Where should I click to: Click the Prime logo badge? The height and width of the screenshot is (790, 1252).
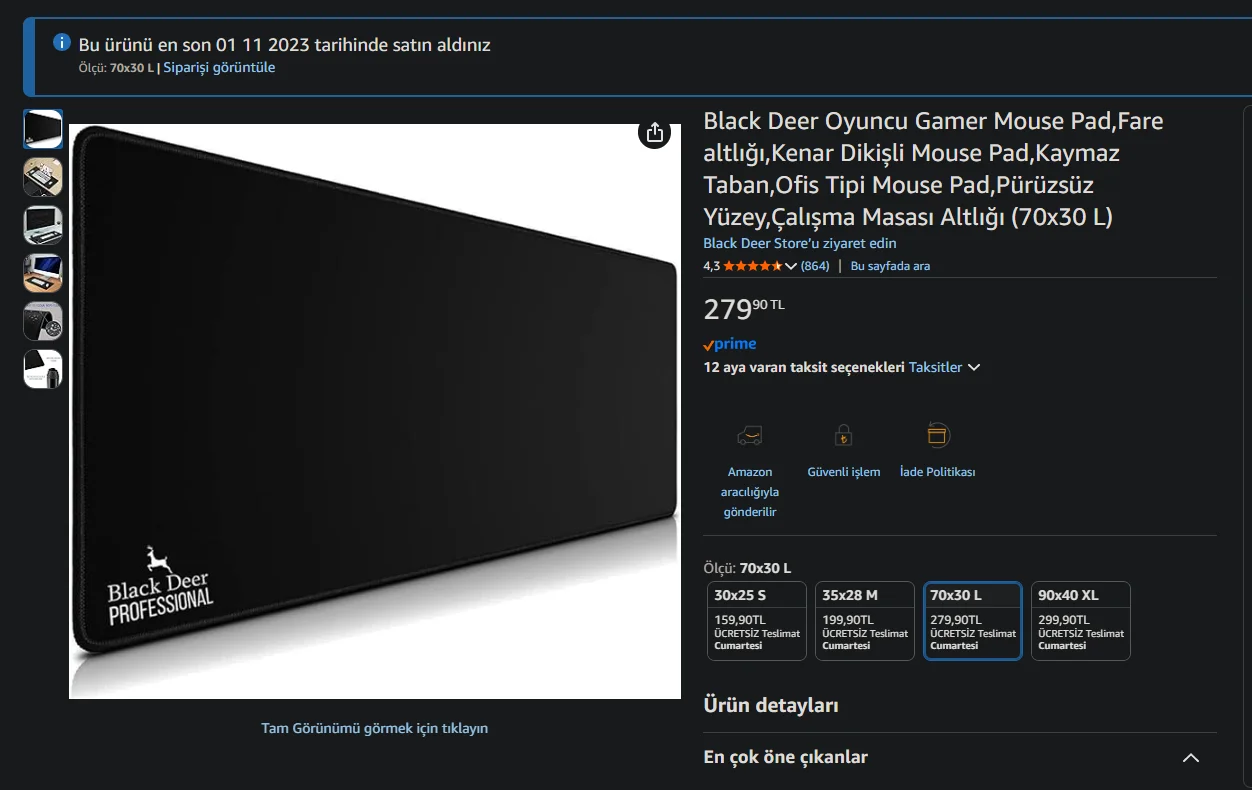(x=730, y=344)
